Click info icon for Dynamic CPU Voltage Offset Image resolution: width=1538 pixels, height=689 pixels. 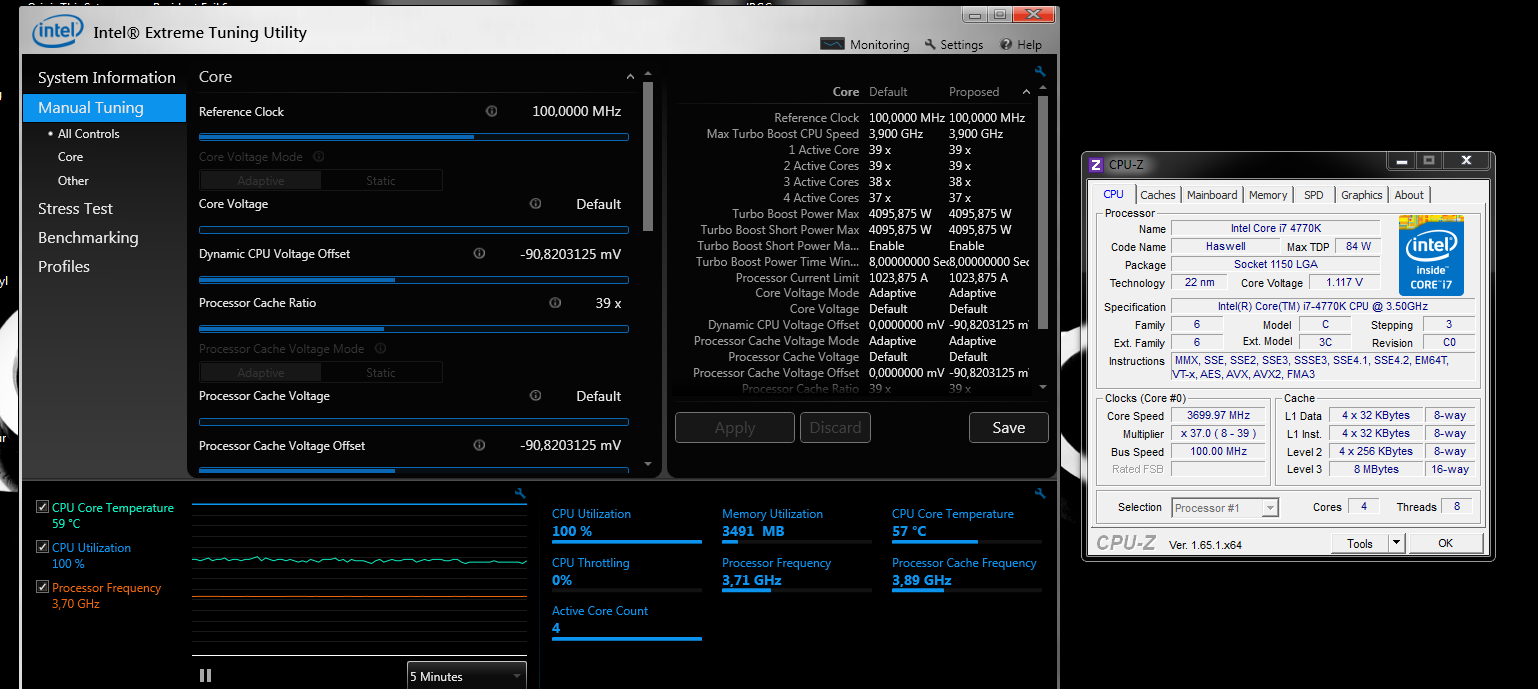(479, 253)
